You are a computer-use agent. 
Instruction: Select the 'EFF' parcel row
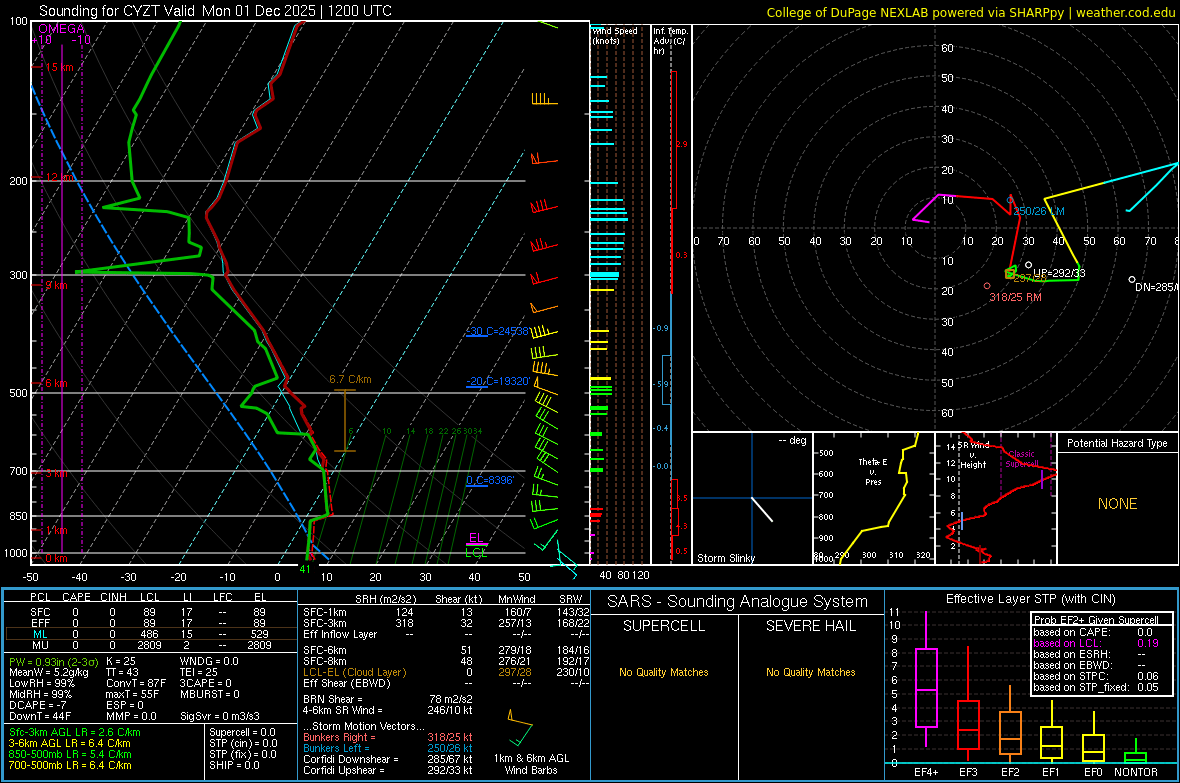click(150, 623)
